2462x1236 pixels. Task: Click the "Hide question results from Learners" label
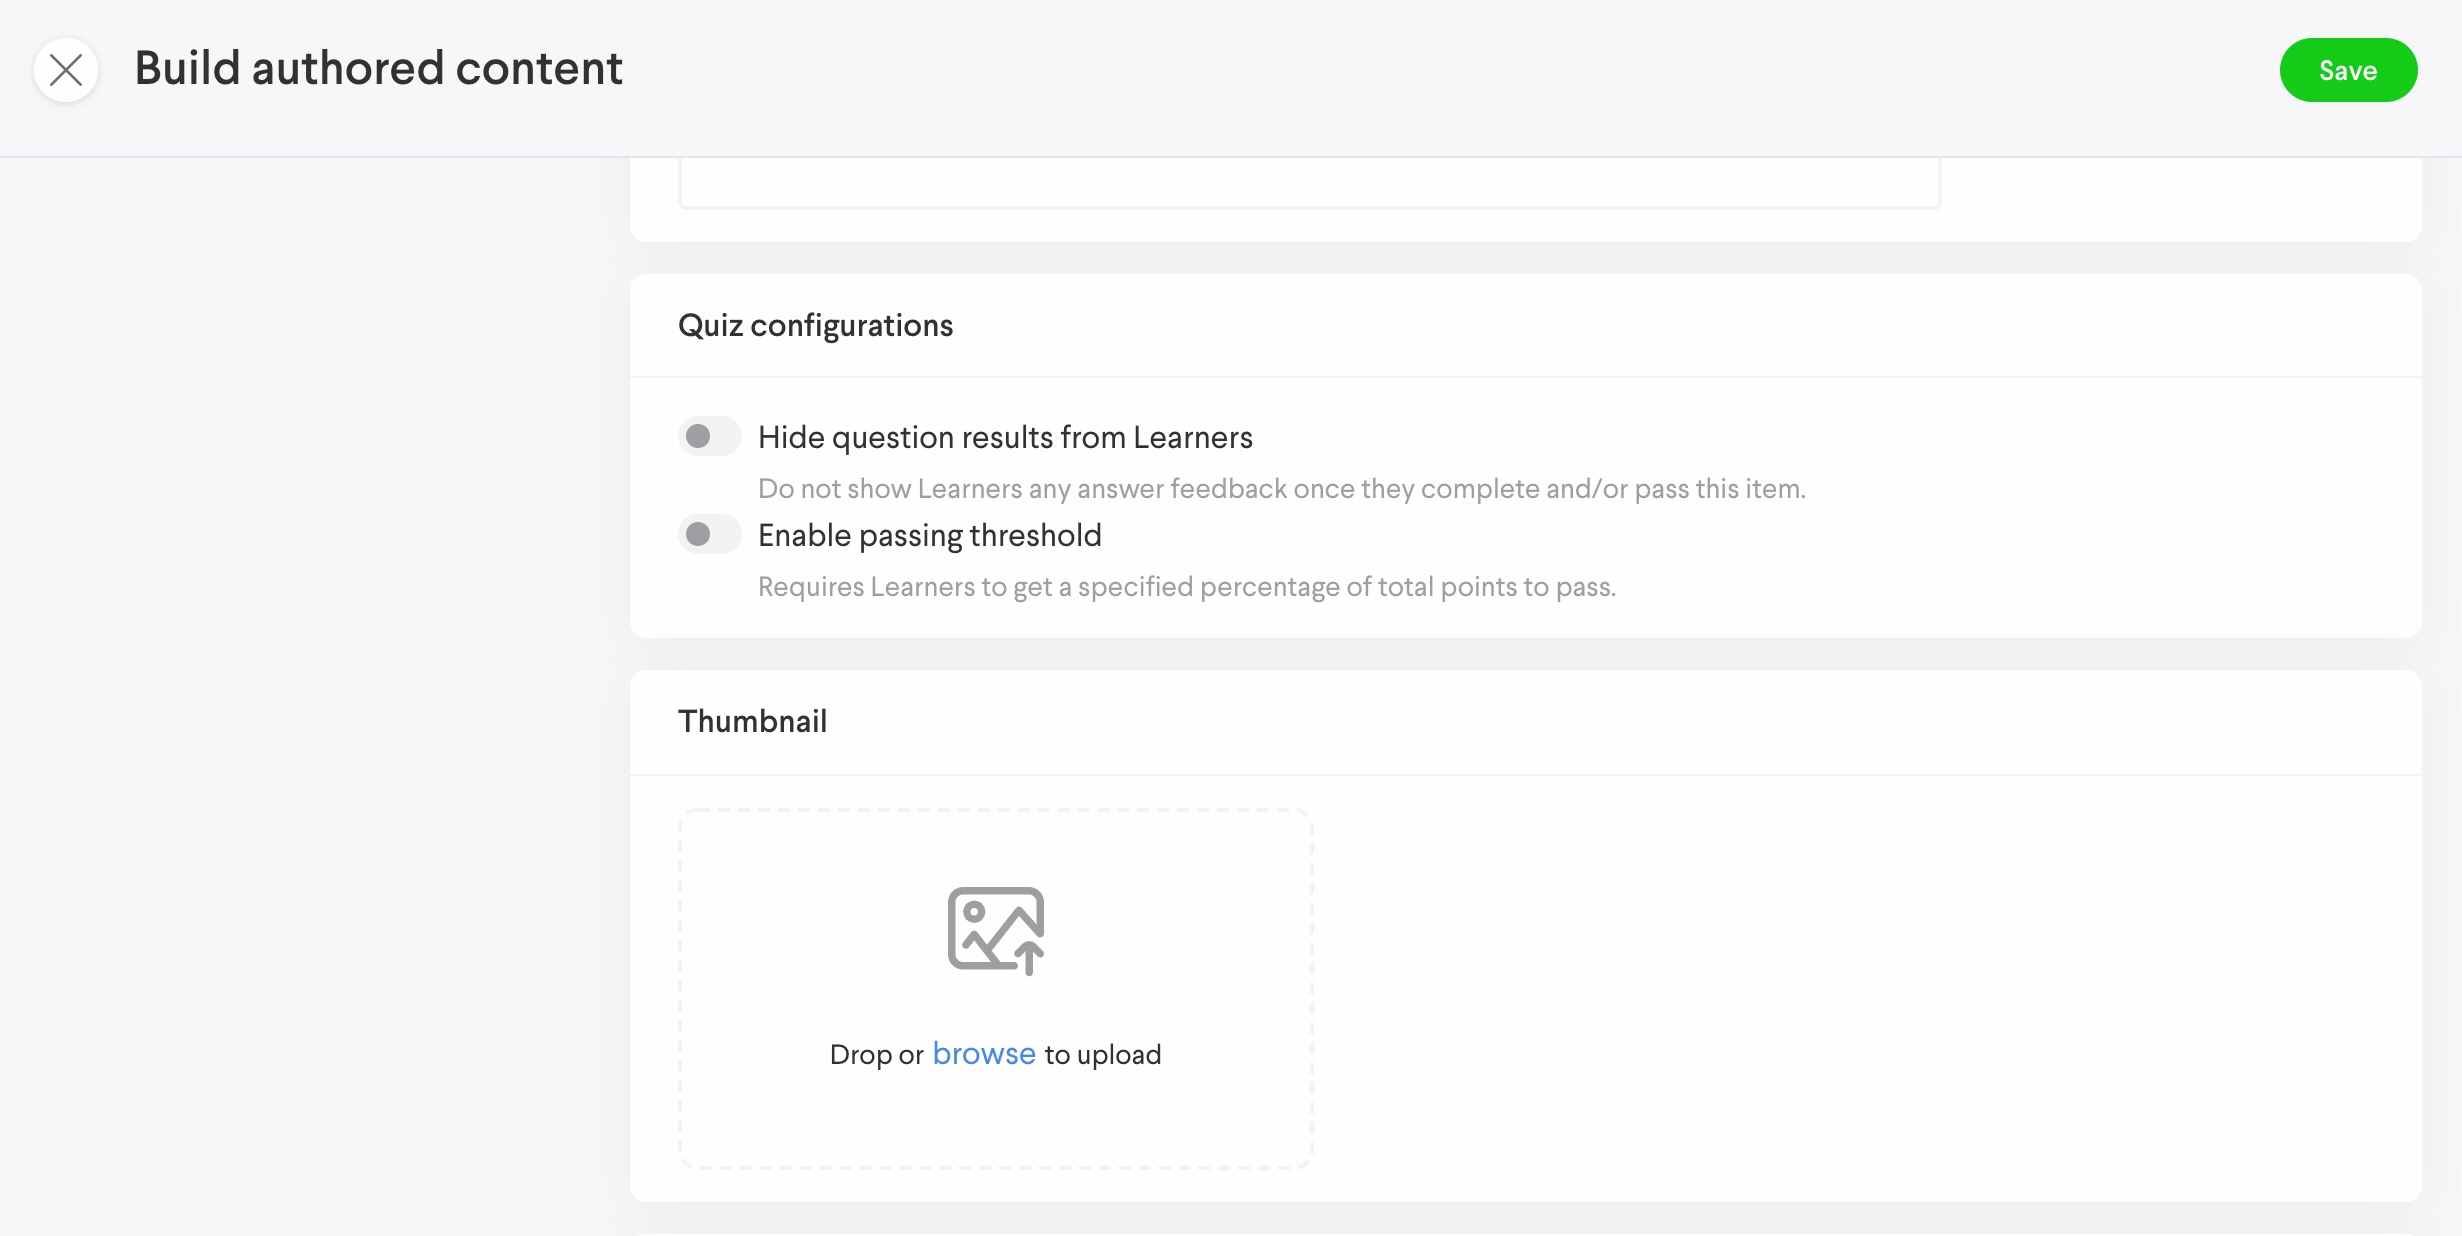coord(1005,437)
